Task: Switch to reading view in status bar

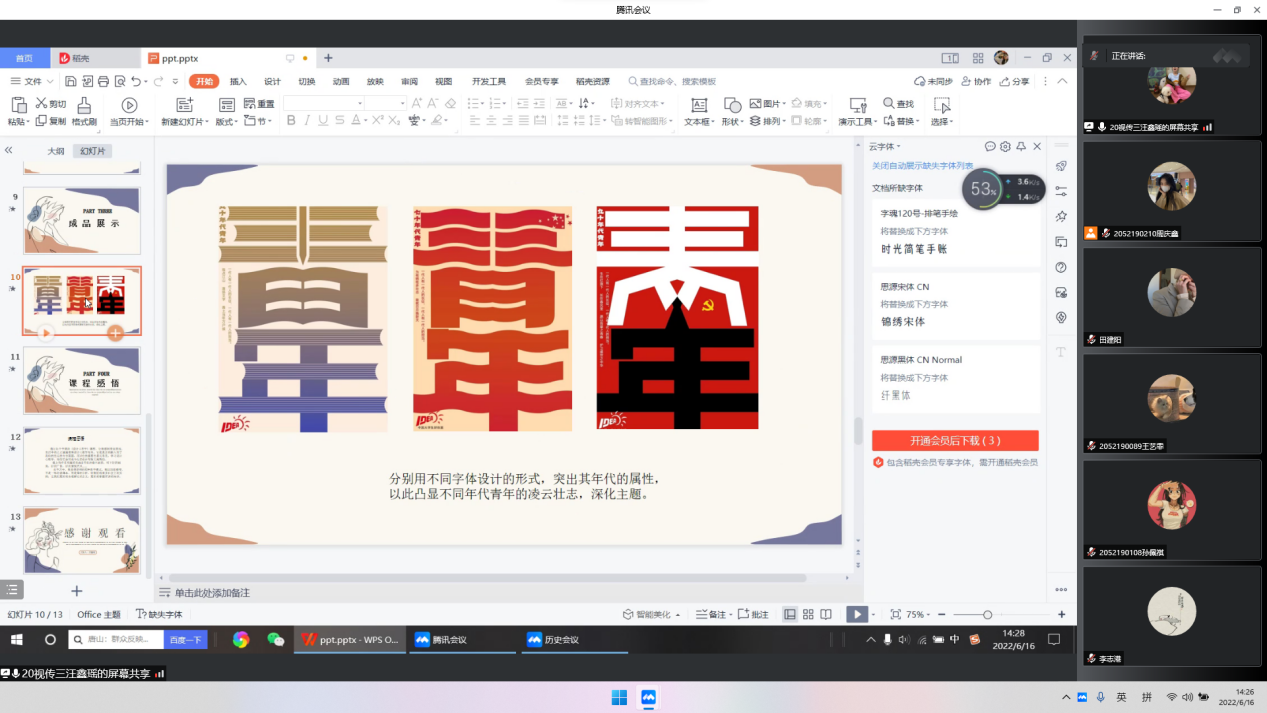Action: click(827, 615)
